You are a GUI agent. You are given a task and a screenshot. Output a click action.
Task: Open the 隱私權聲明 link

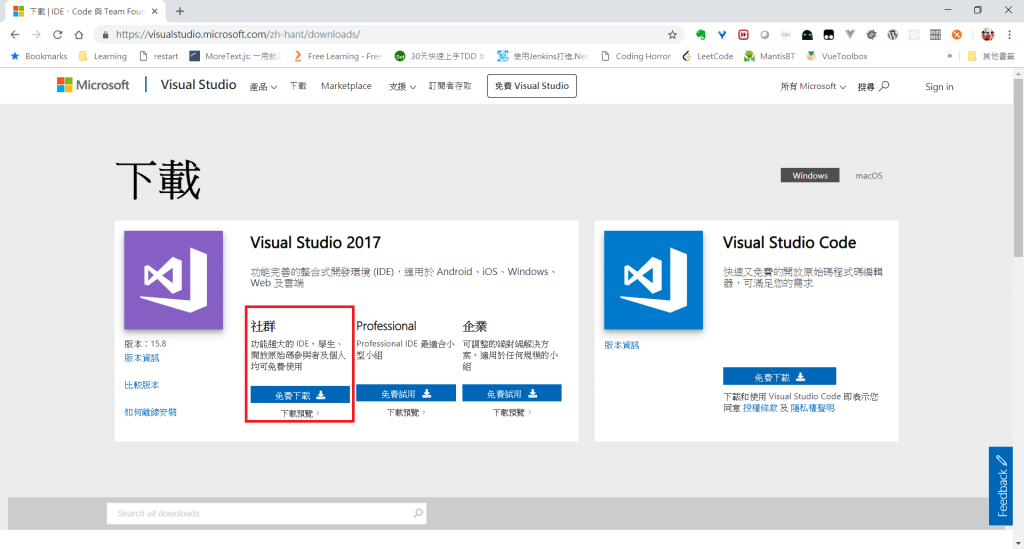813,408
